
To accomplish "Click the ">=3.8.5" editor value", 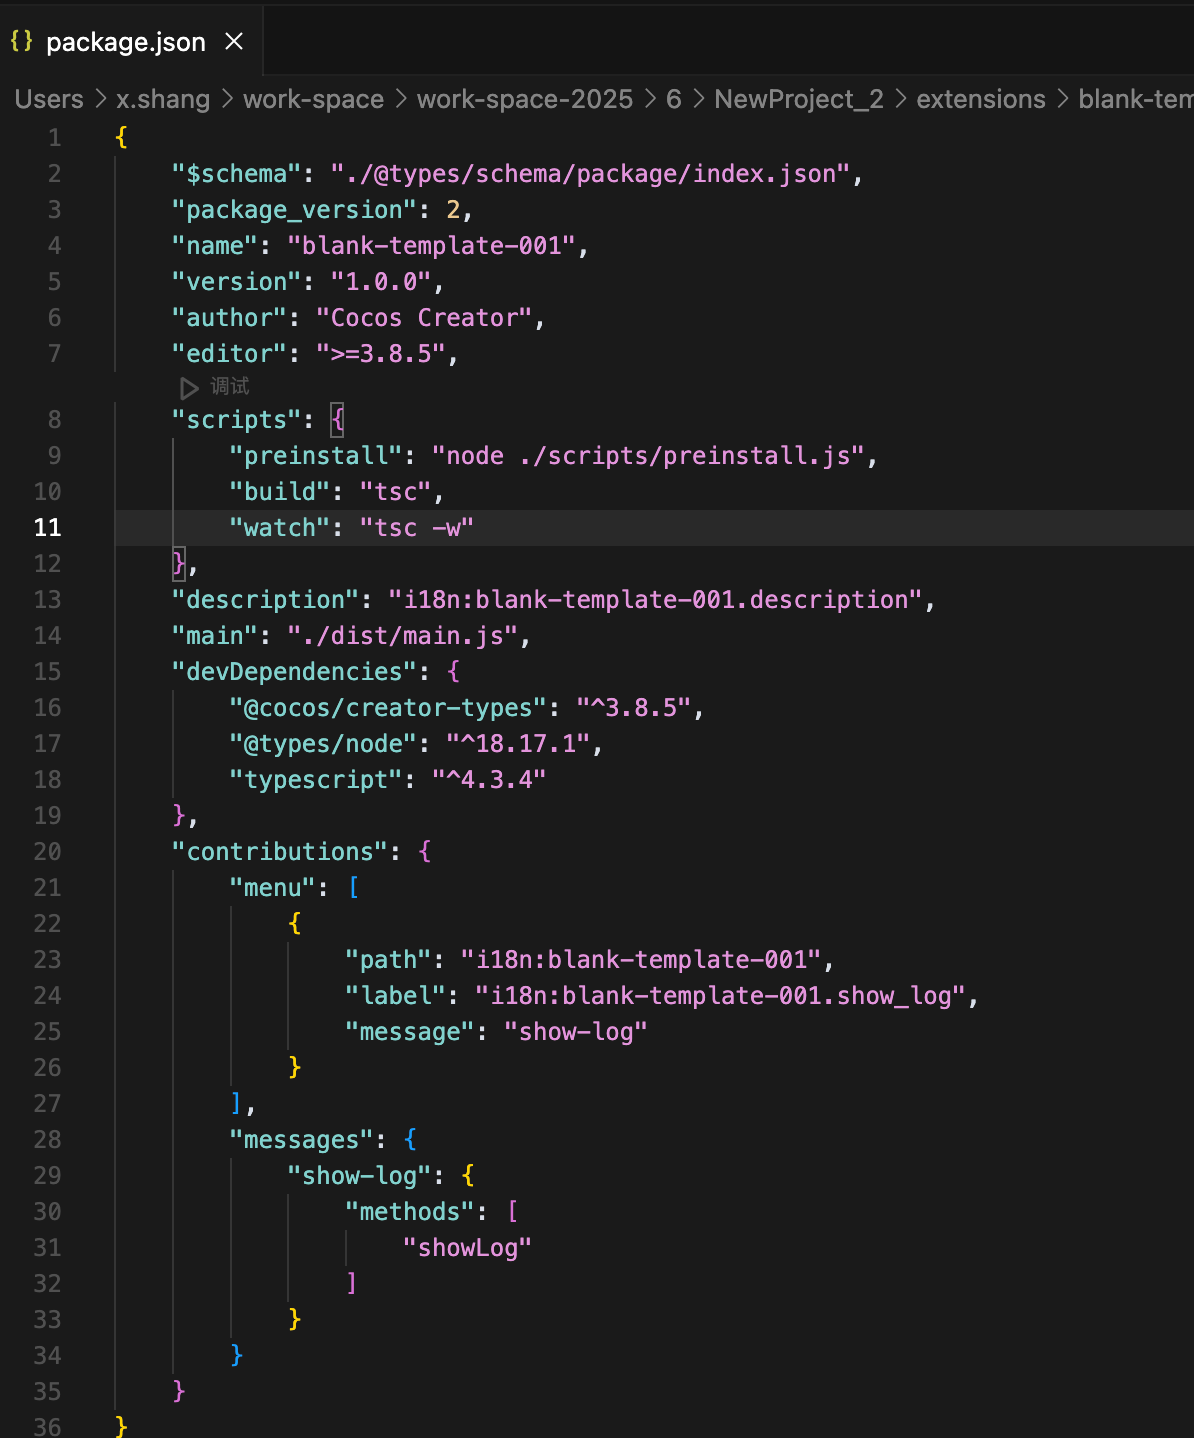I will click(381, 353).
